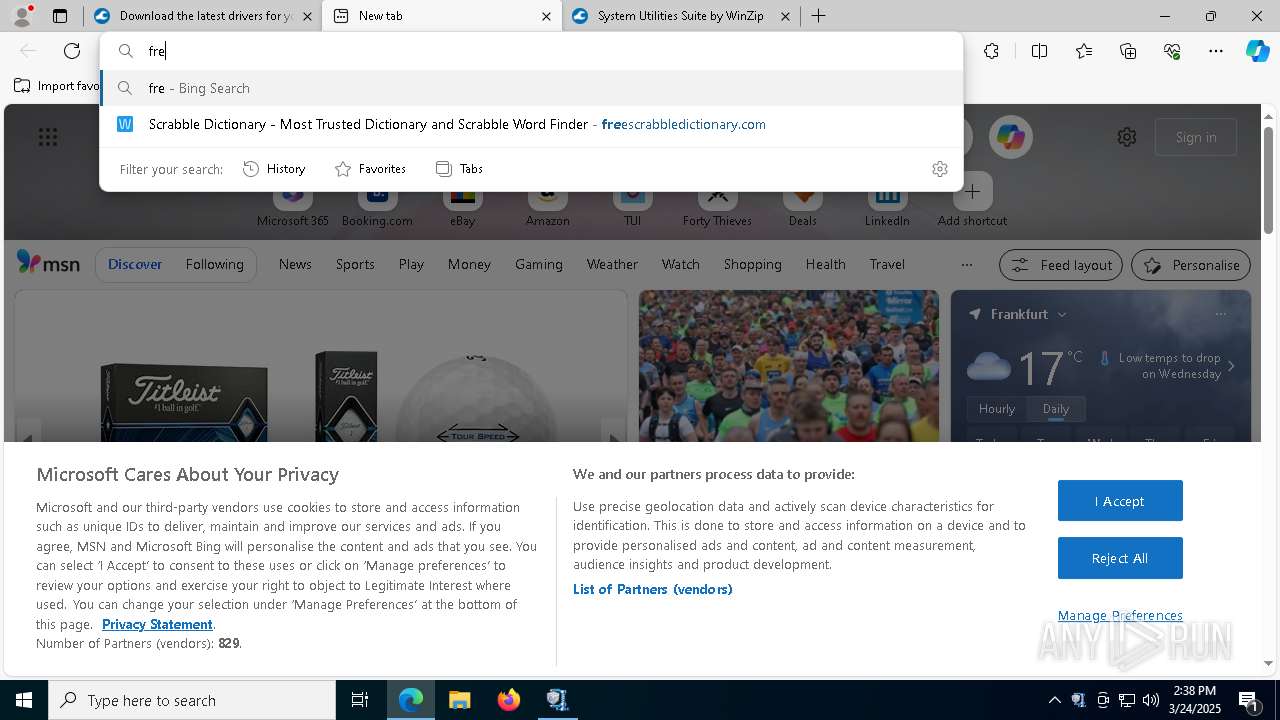Open File Explorer from taskbar

459,700
